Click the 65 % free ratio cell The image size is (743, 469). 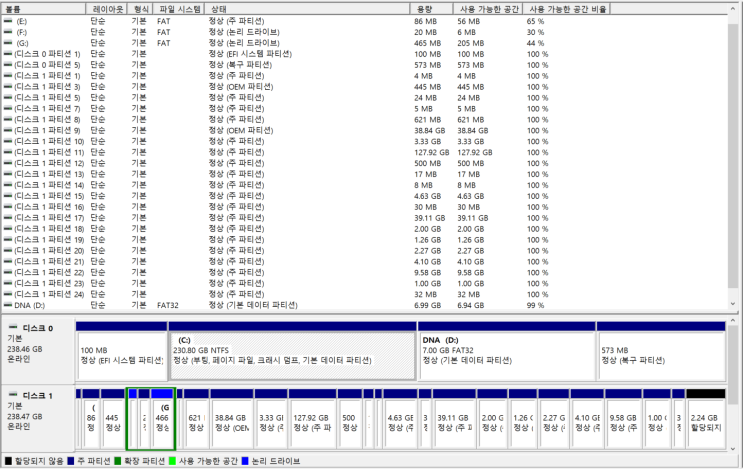click(x=535, y=21)
